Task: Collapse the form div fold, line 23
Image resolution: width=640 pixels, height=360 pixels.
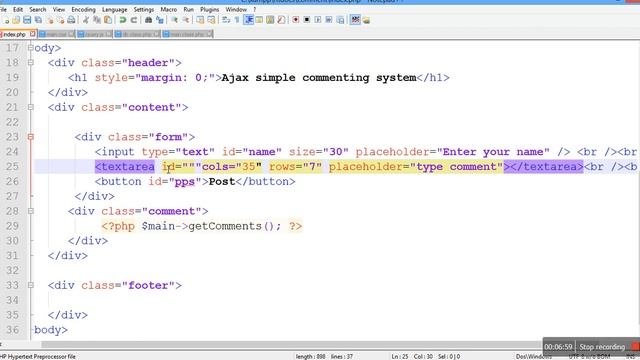Action: tap(31, 137)
